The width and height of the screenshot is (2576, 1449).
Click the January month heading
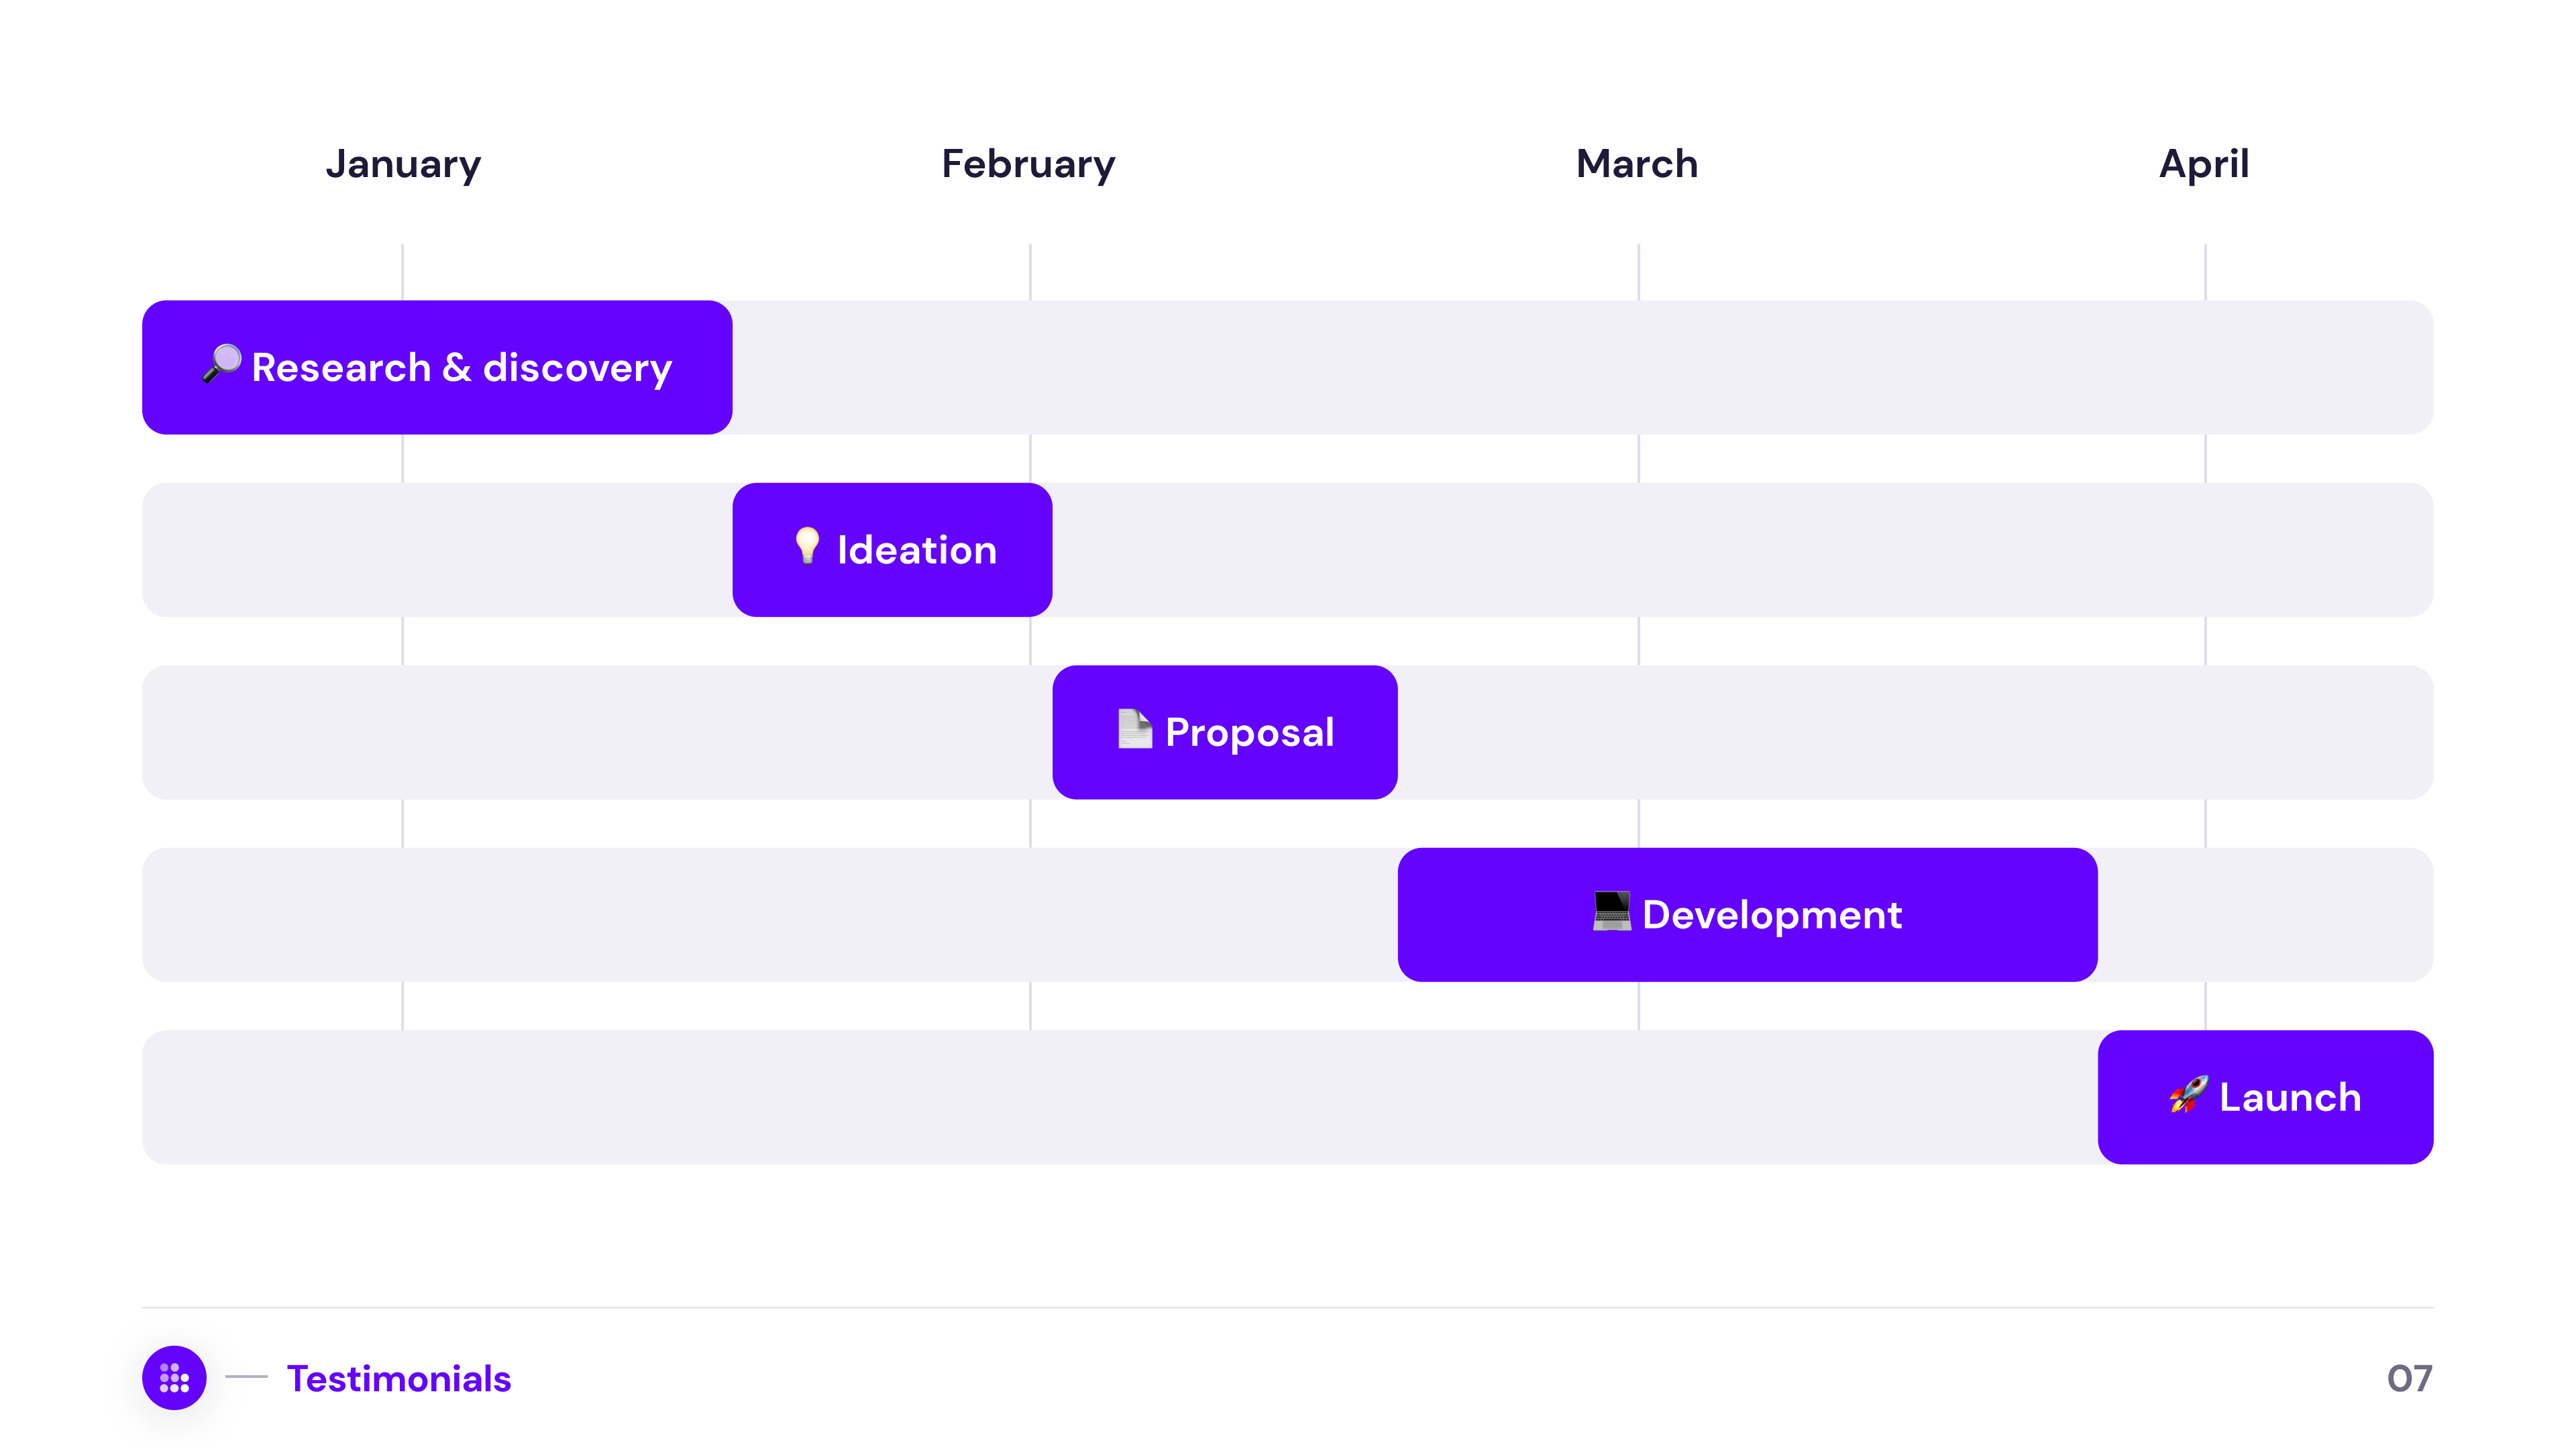click(x=403, y=164)
